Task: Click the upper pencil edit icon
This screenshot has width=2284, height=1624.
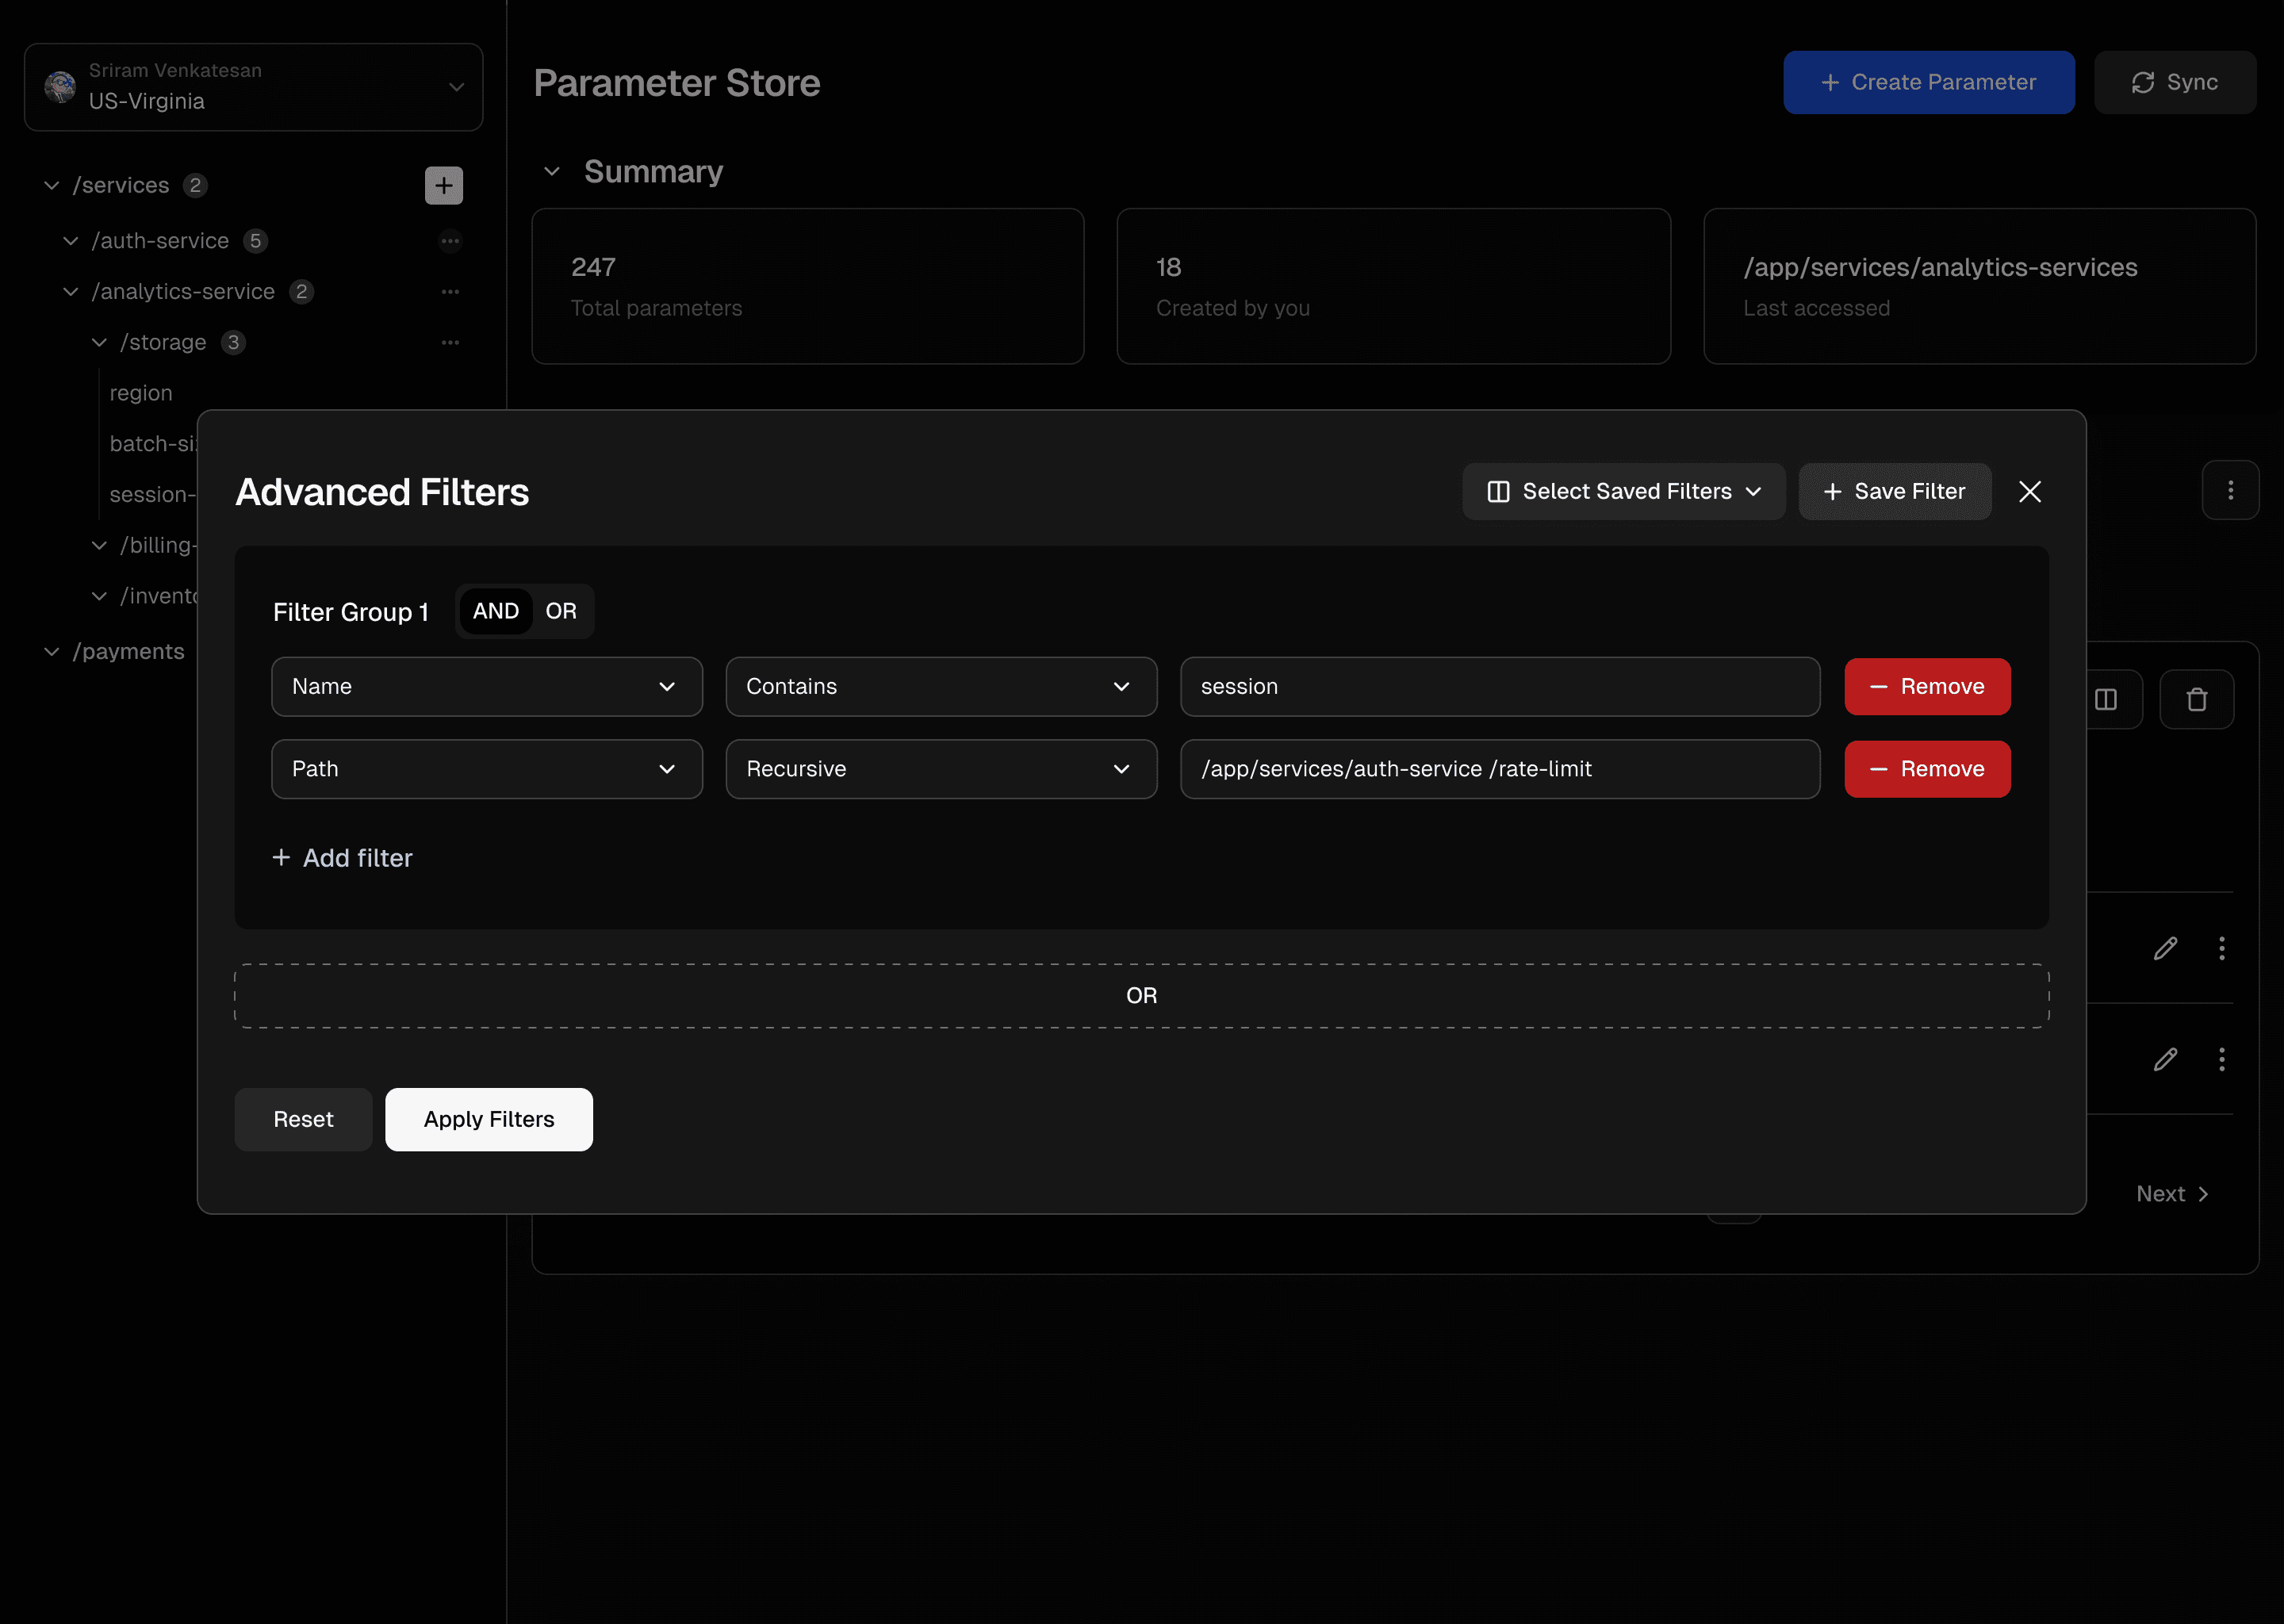Action: coord(2165,948)
